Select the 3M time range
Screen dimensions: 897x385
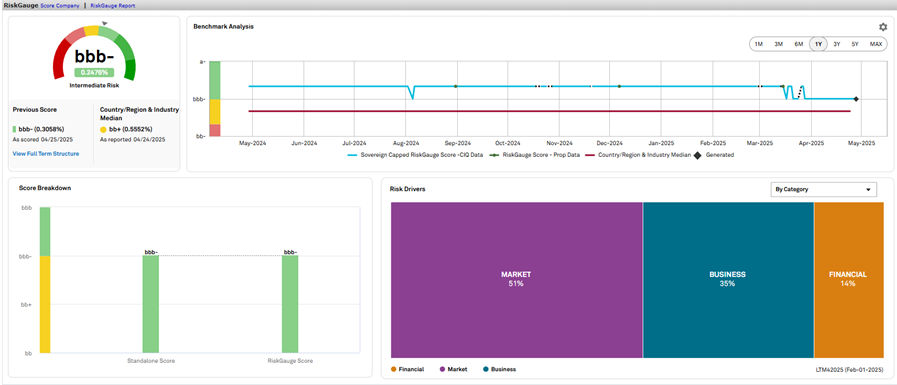[x=778, y=44]
